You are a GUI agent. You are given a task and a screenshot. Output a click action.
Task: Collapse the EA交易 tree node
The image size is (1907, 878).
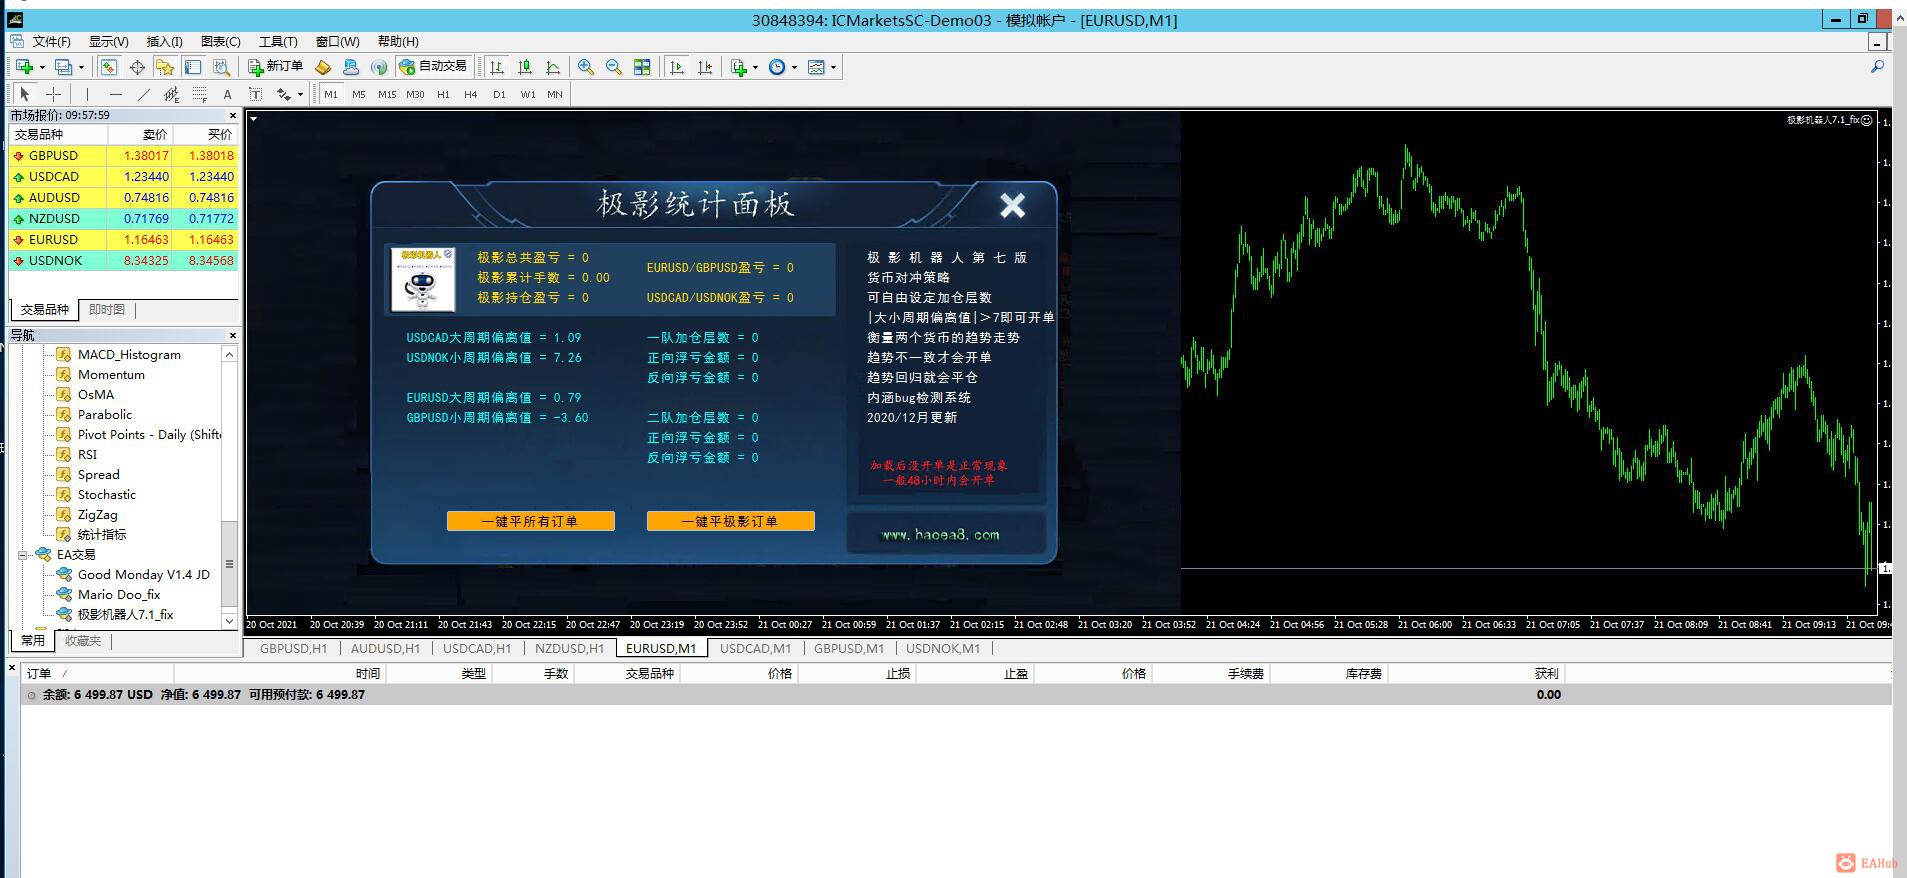(x=23, y=555)
